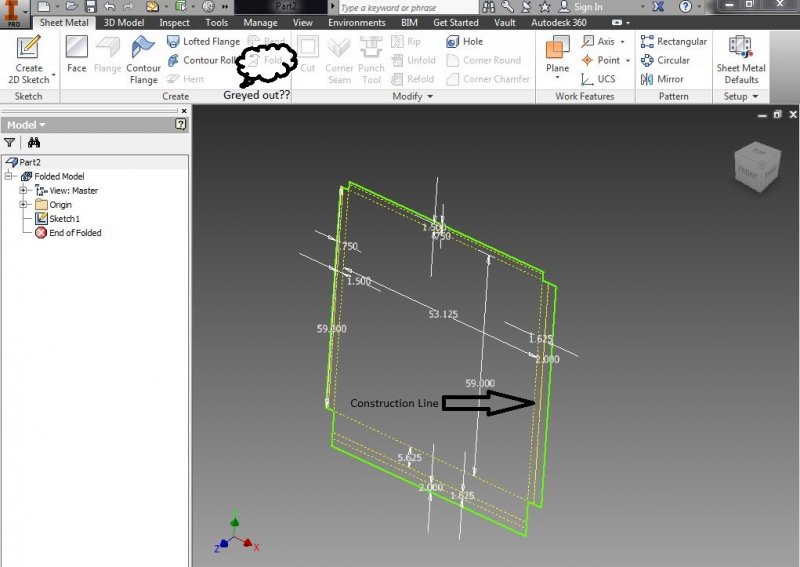Open the Plane dropdown arrow

pos(557,78)
